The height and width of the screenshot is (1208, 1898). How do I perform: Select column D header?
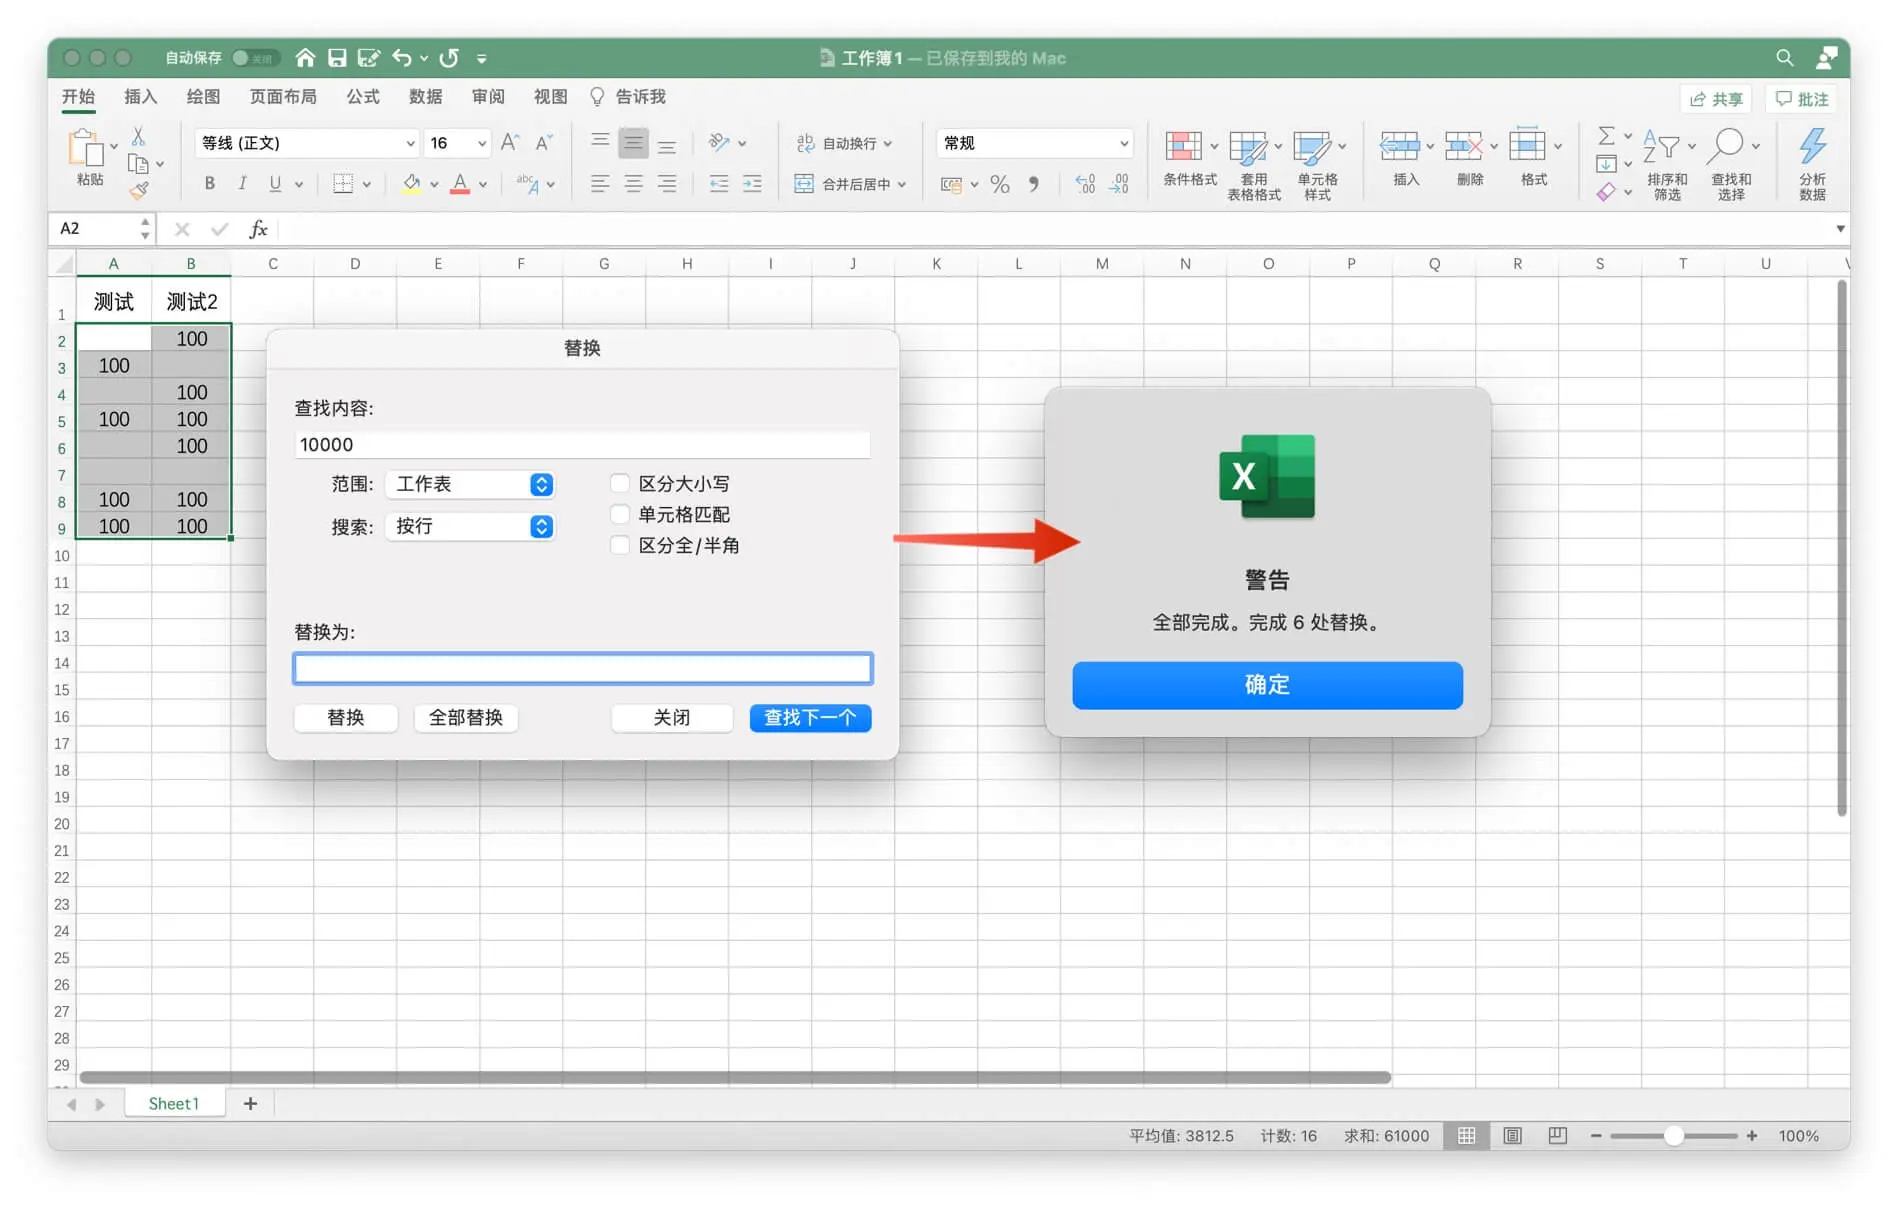click(355, 264)
